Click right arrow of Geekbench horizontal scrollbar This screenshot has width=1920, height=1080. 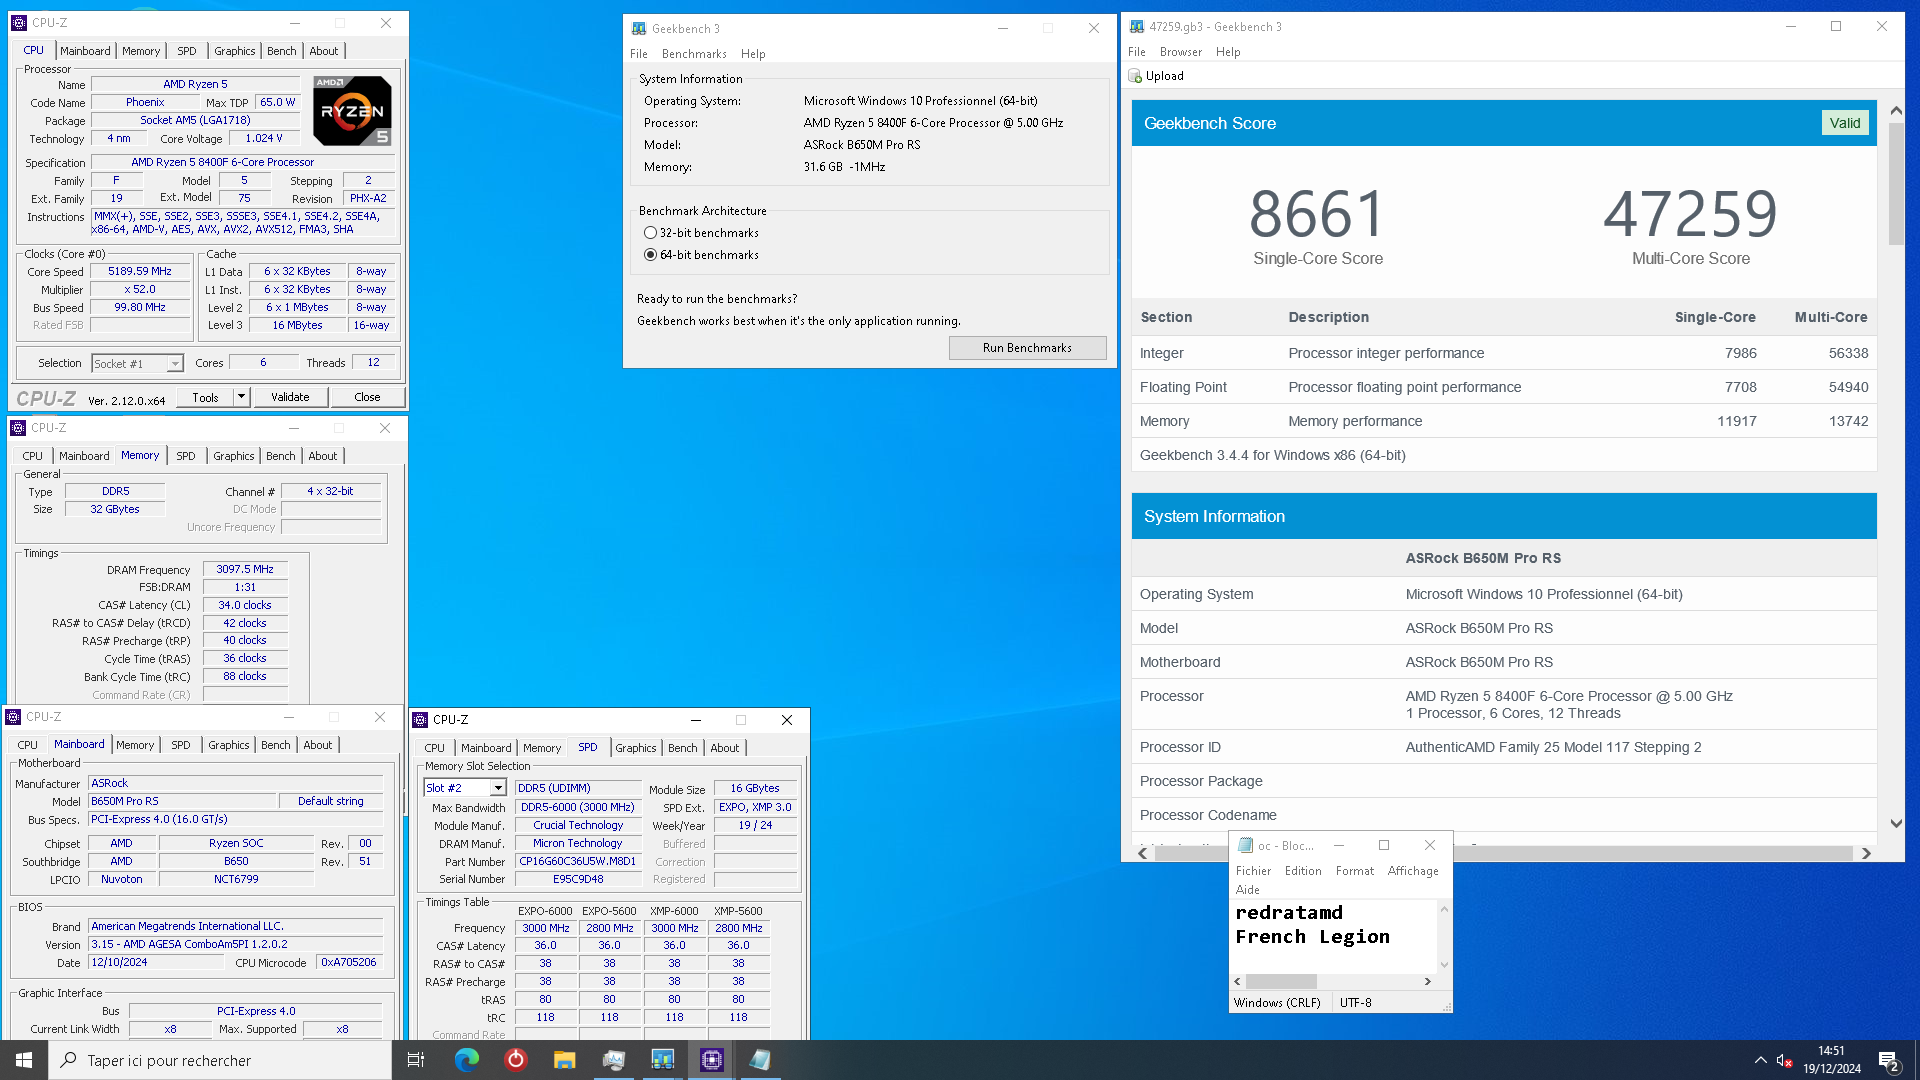[1866, 853]
